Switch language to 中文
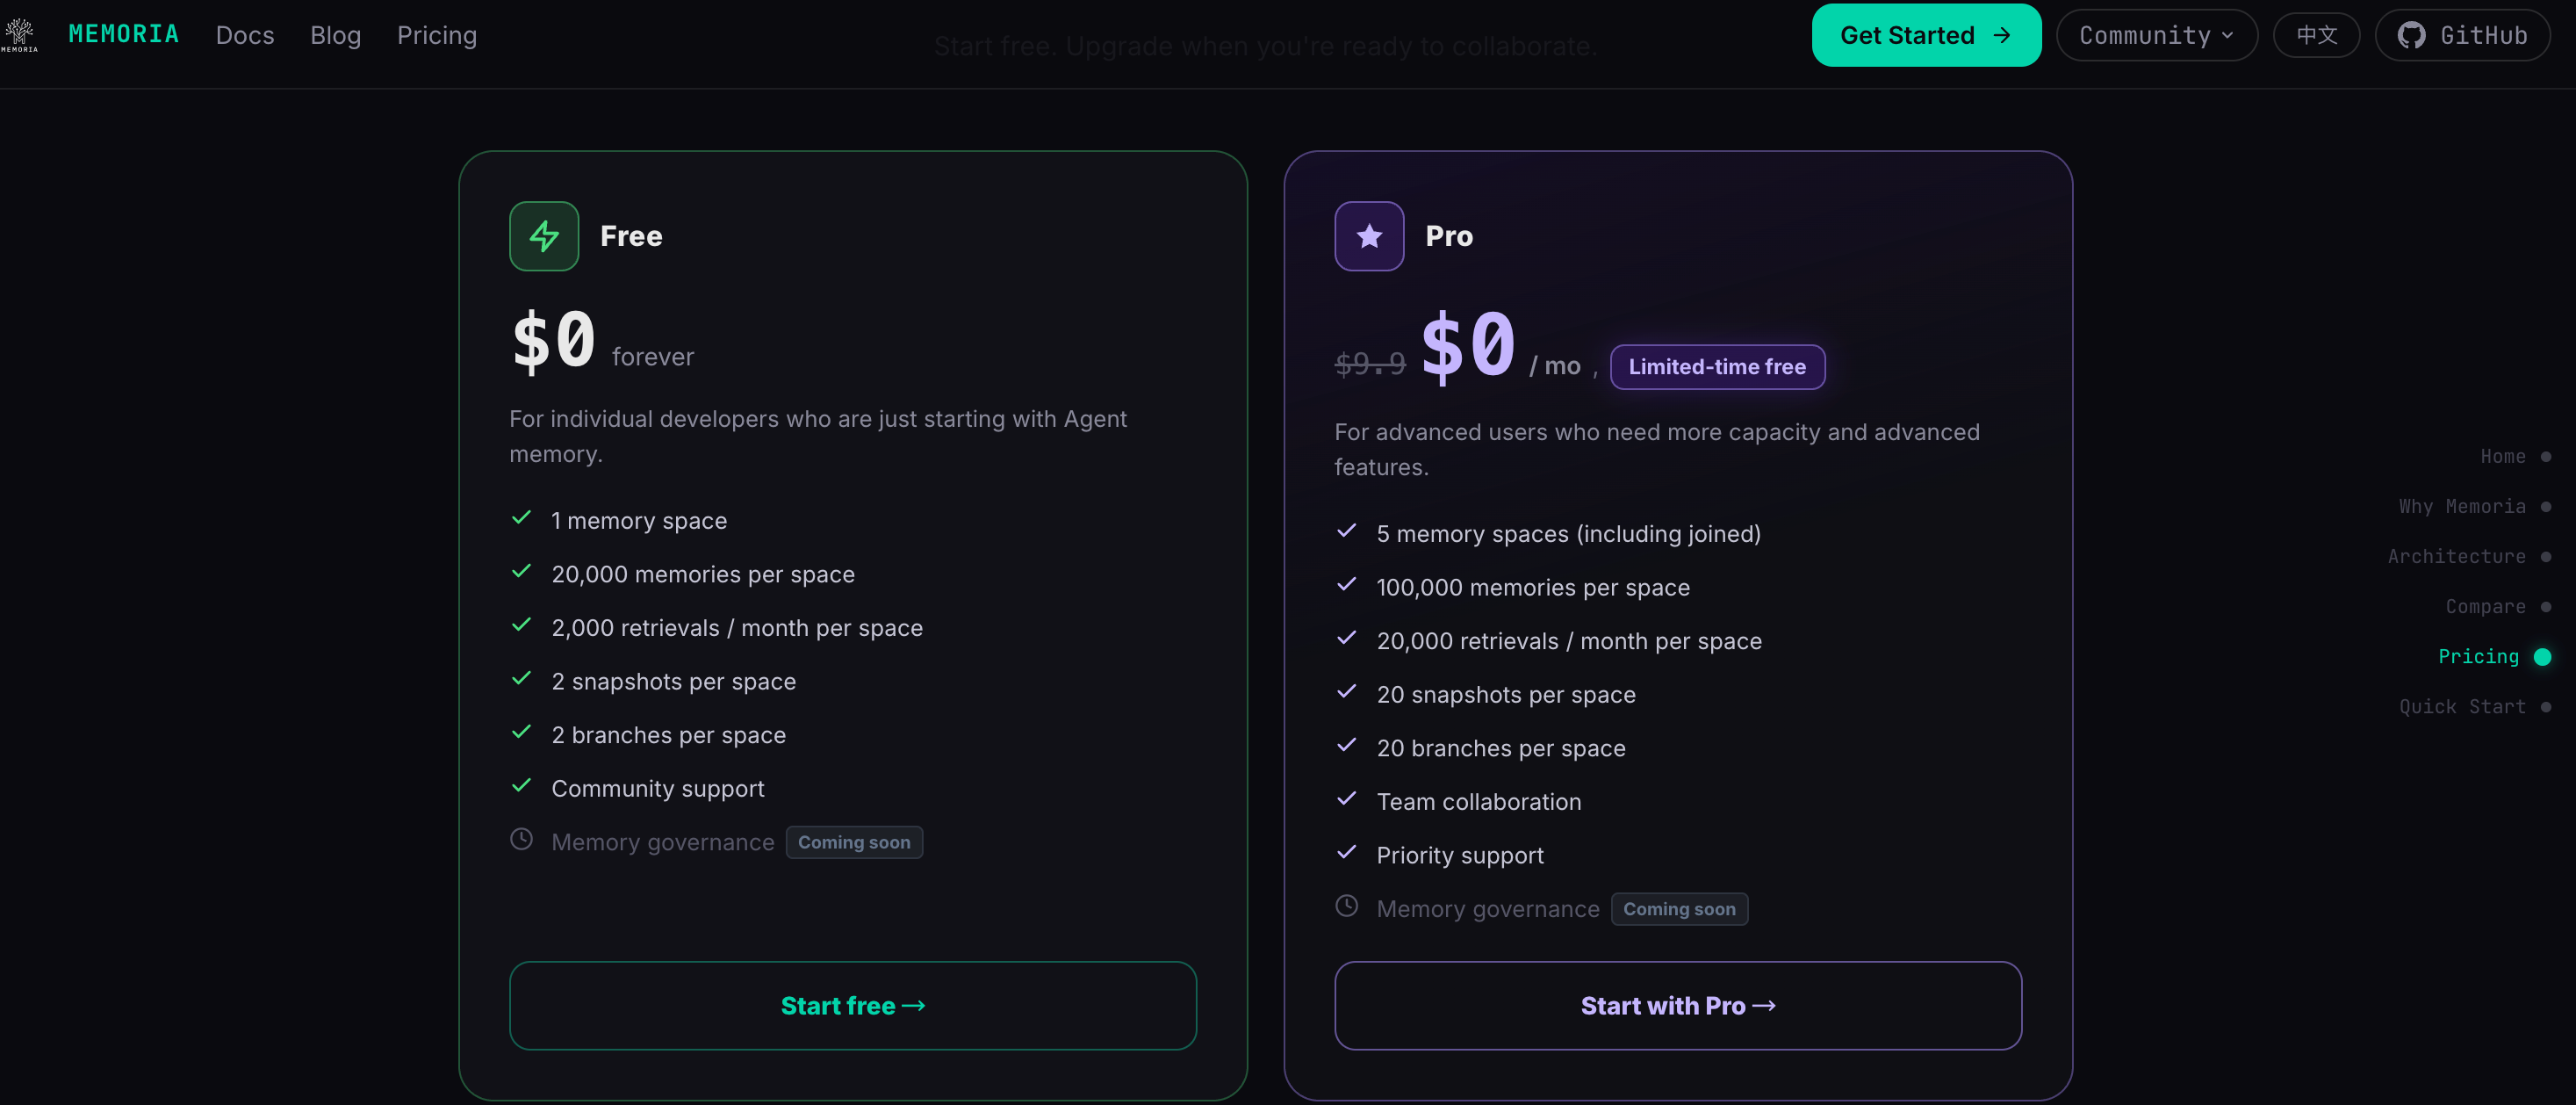2576x1105 pixels. coord(2316,36)
